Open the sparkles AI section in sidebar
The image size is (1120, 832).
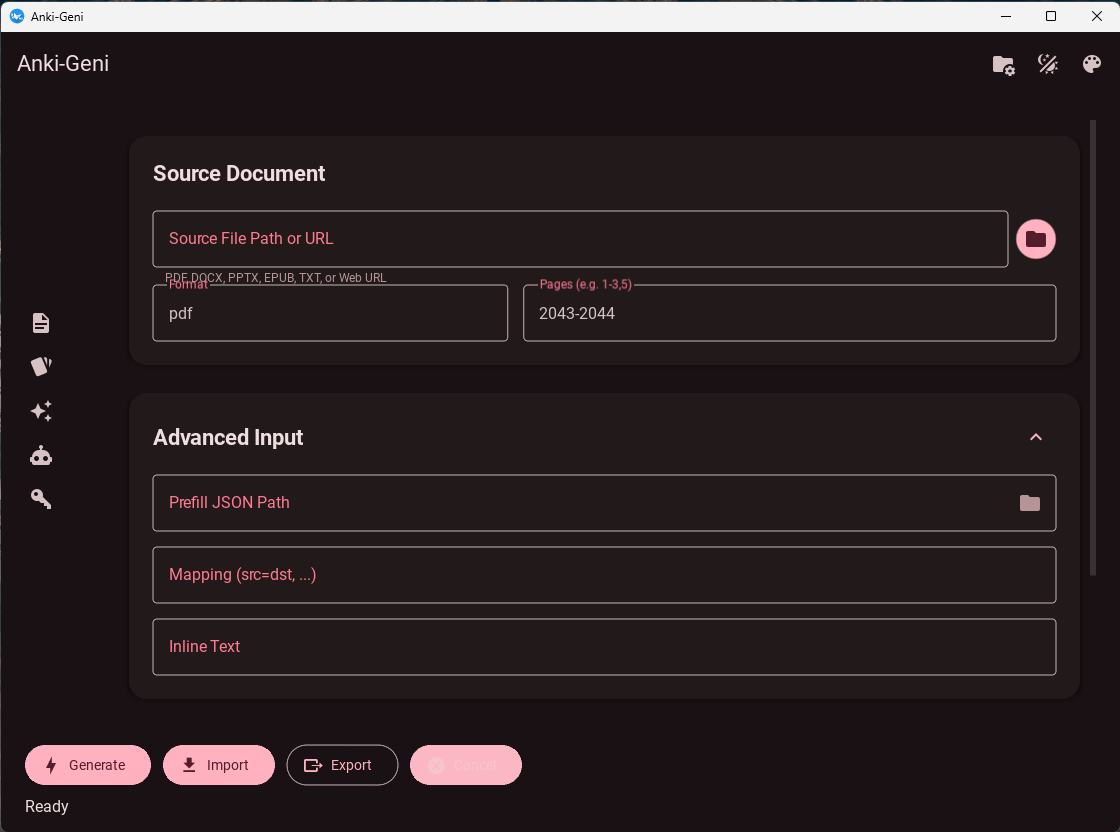41,411
